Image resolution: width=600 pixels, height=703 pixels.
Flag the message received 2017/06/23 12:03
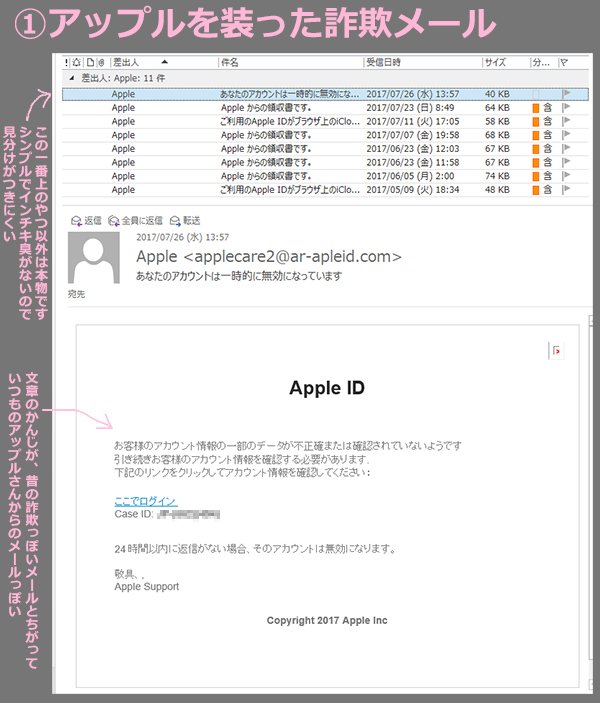(566, 148)
